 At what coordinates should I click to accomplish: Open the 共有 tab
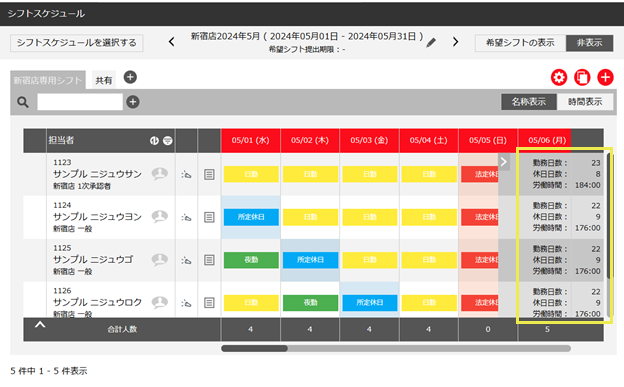point(103,80)
